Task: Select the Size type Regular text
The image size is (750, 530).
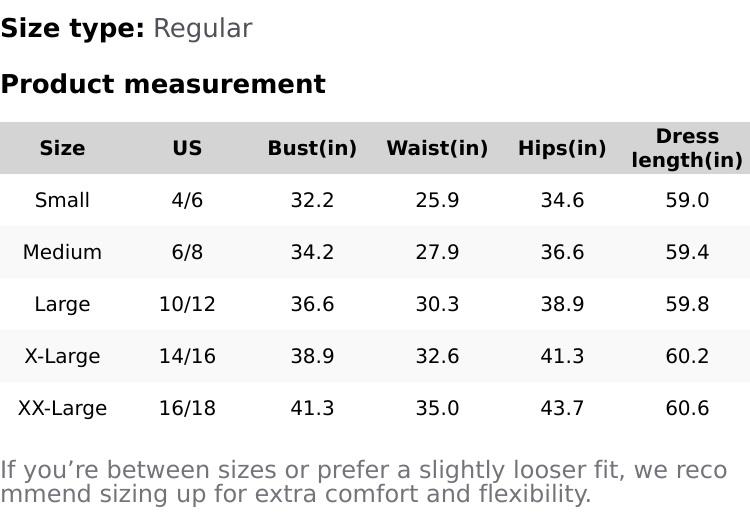Action: [126, 28]
